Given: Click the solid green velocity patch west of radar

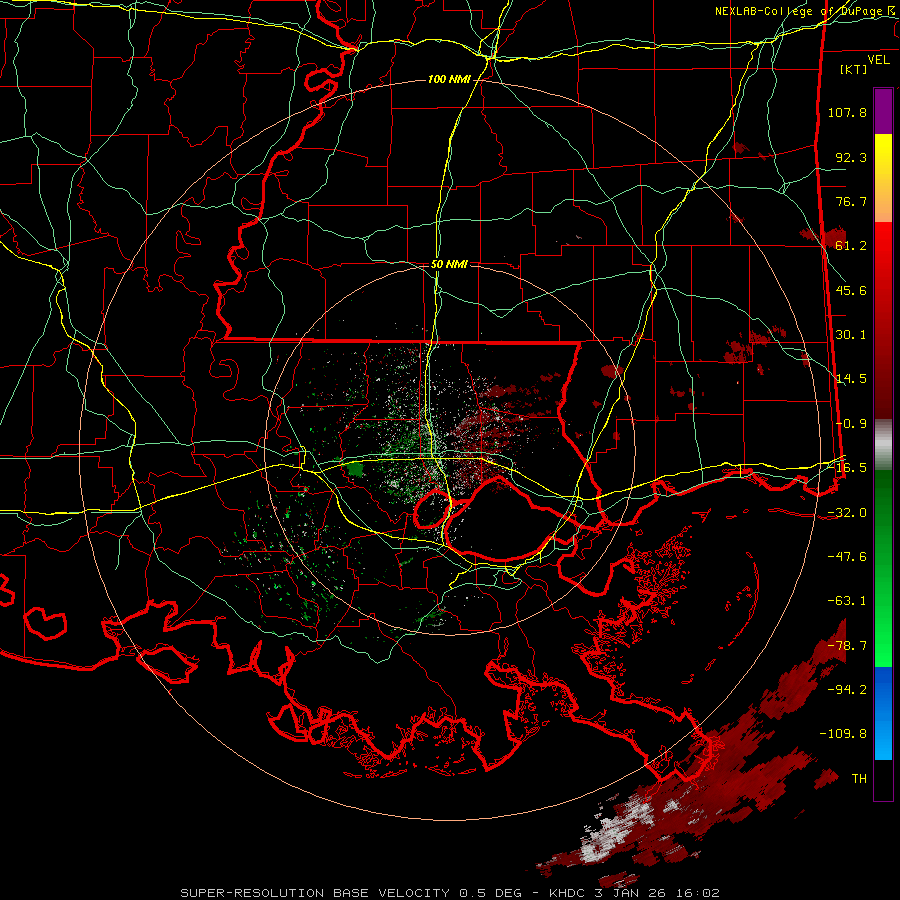Looking at the screenshot, I should 355,470.
